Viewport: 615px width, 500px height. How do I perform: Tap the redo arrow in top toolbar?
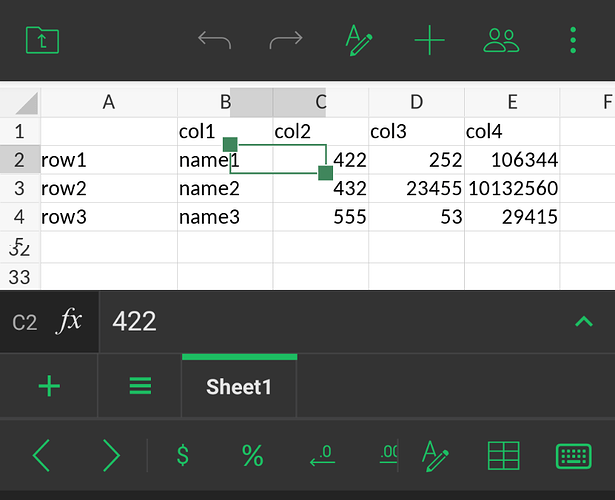pyautogui.click(x=286, y=40)
